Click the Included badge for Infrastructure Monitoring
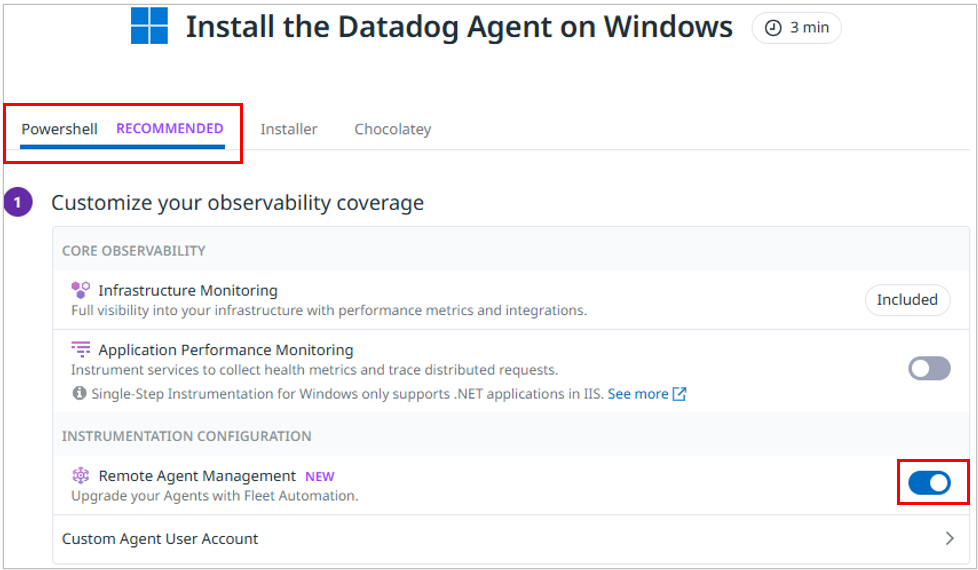The height and width of the screenshot is (570, 978). pyautogui.click(x=906, y=300)
